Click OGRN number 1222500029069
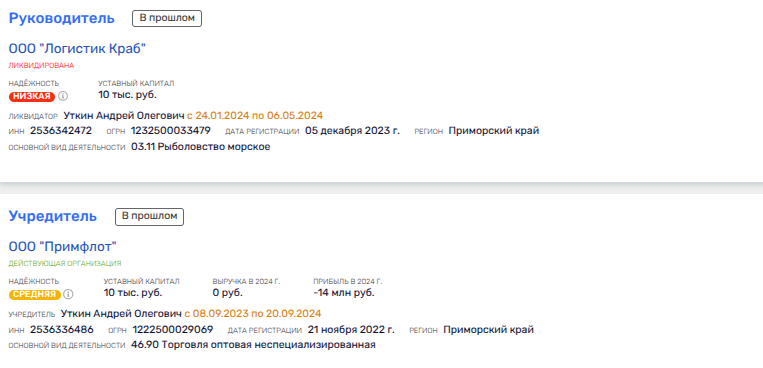The width and height of the screenshot is (763, 368). tap(173, 330)
